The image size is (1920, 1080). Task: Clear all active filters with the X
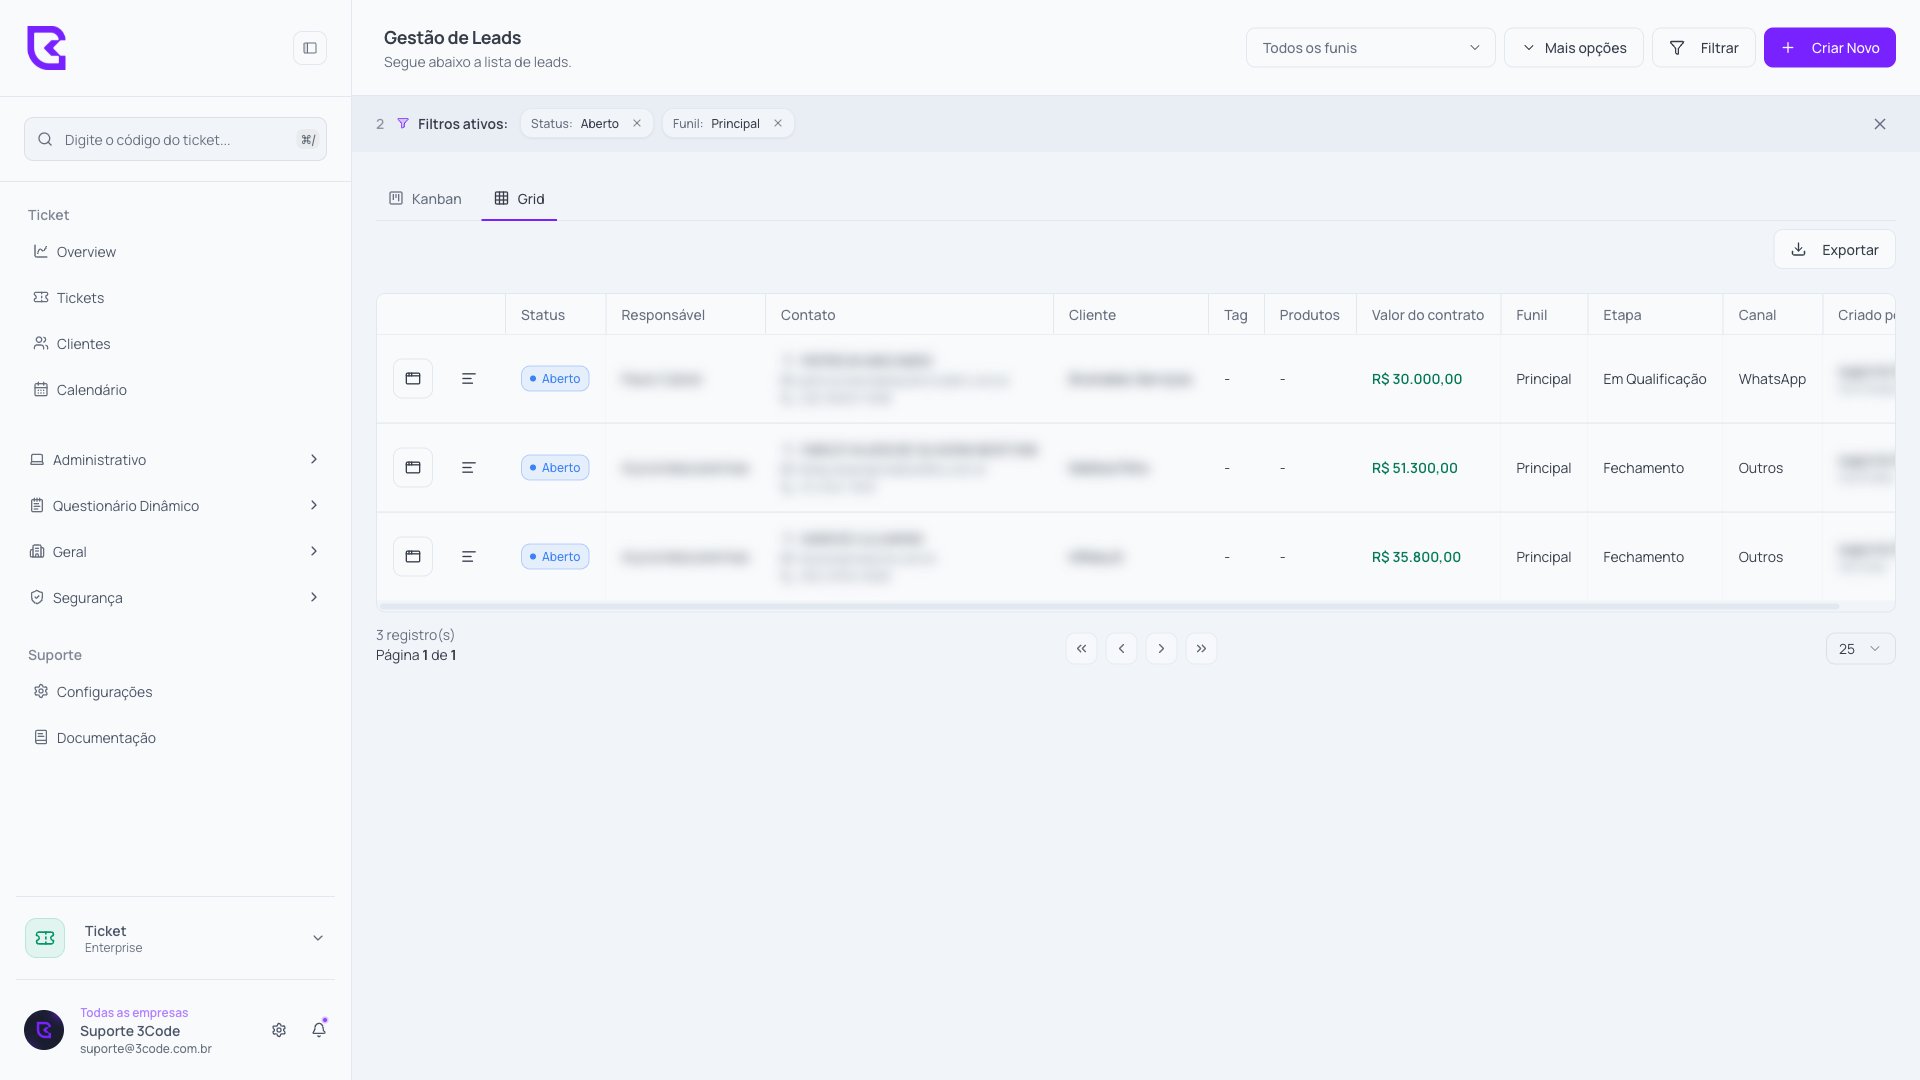pos(1880,124)
